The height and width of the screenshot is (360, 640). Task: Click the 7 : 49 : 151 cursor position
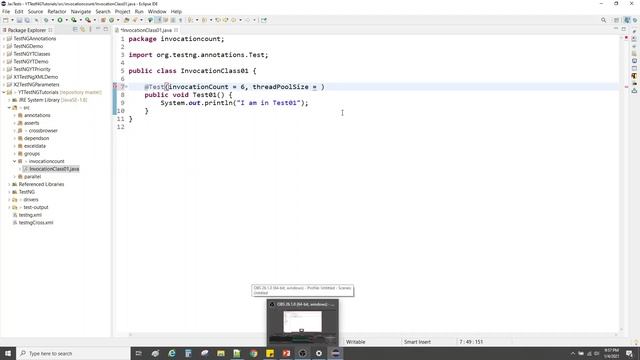coord(471,342)
